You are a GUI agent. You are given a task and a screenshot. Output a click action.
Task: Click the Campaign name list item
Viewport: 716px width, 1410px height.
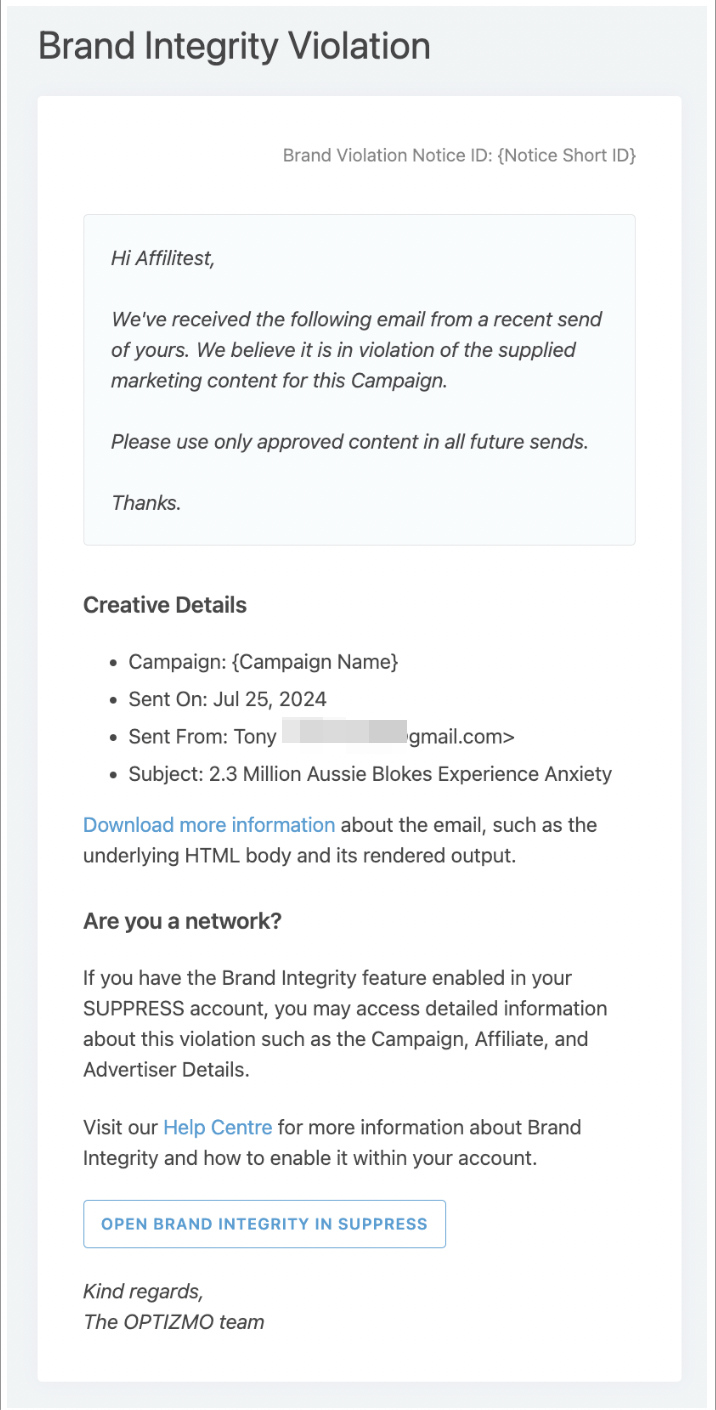(x=264, y=662)
